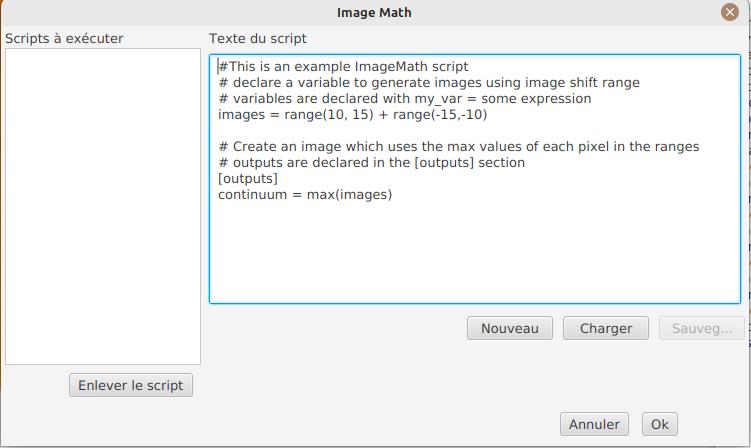The image size is (751, 448).
Task: Click the 'continuum = max(images)' line
Action: (305, 195)
